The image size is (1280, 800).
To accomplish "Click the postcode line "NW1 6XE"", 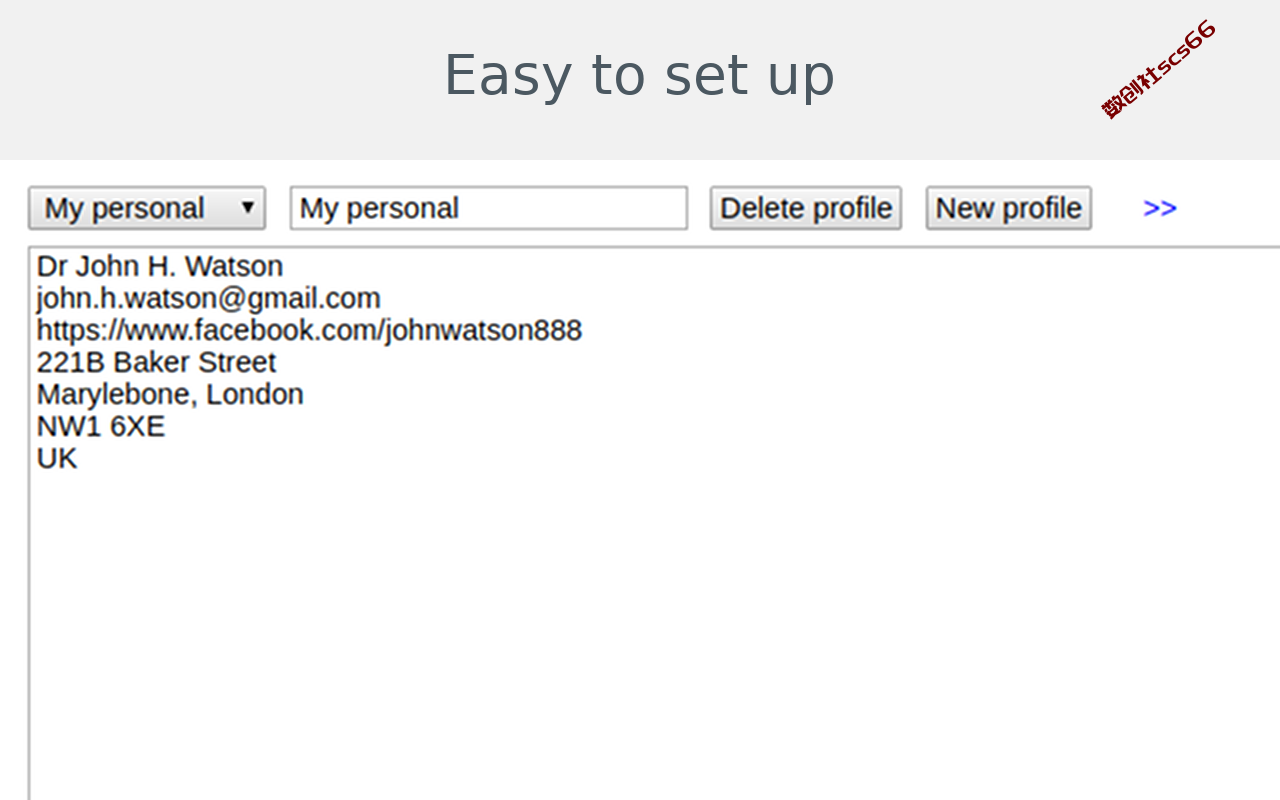I will coord(101,426).
